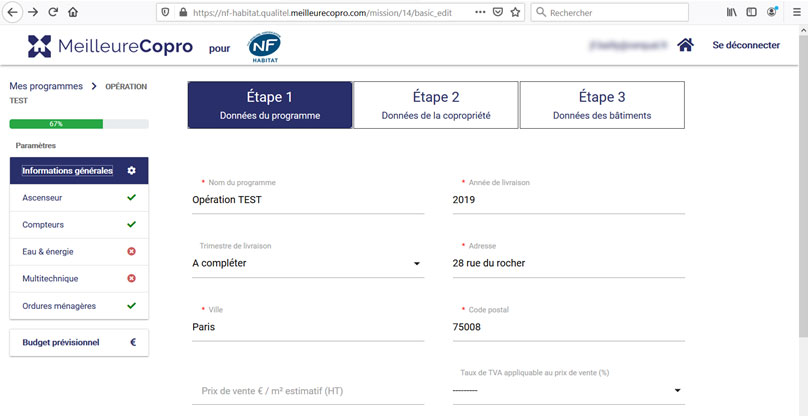The width and height of the screenshot is (808, 416).
Task: Click the 67% progress bar
Action: (79, 124)
